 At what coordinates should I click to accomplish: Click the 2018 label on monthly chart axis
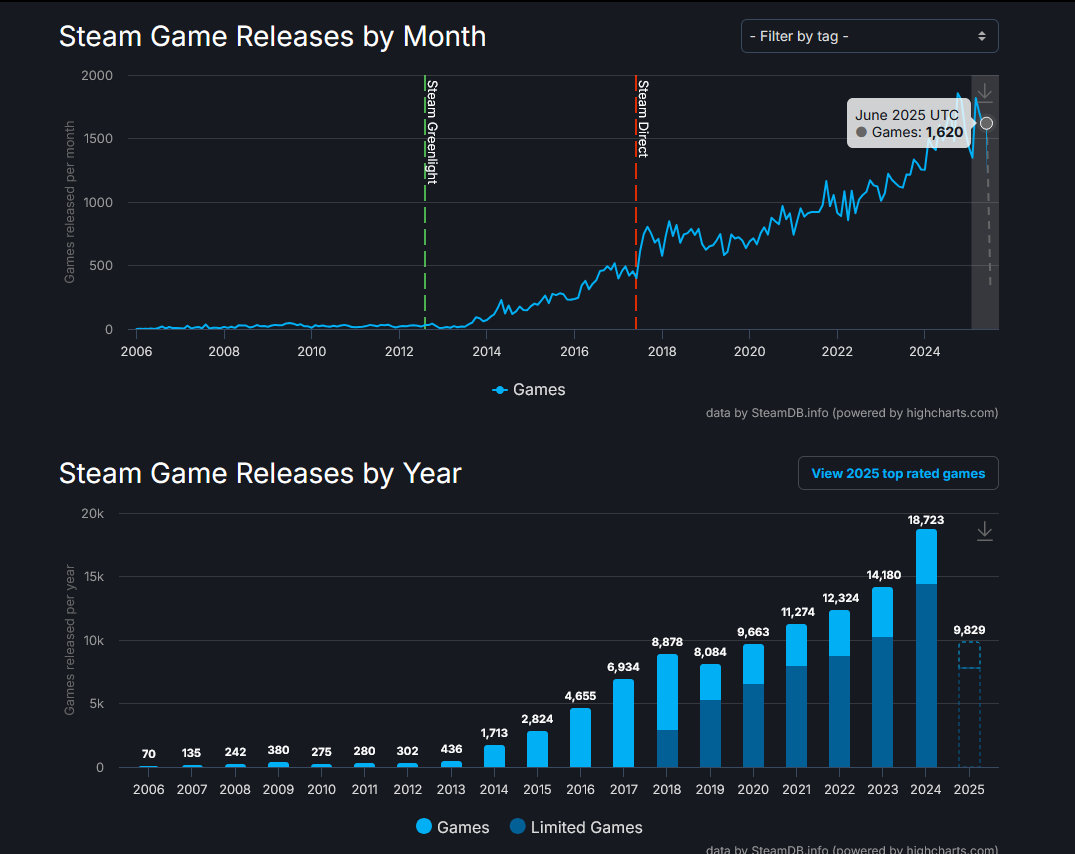pos(662,352)
